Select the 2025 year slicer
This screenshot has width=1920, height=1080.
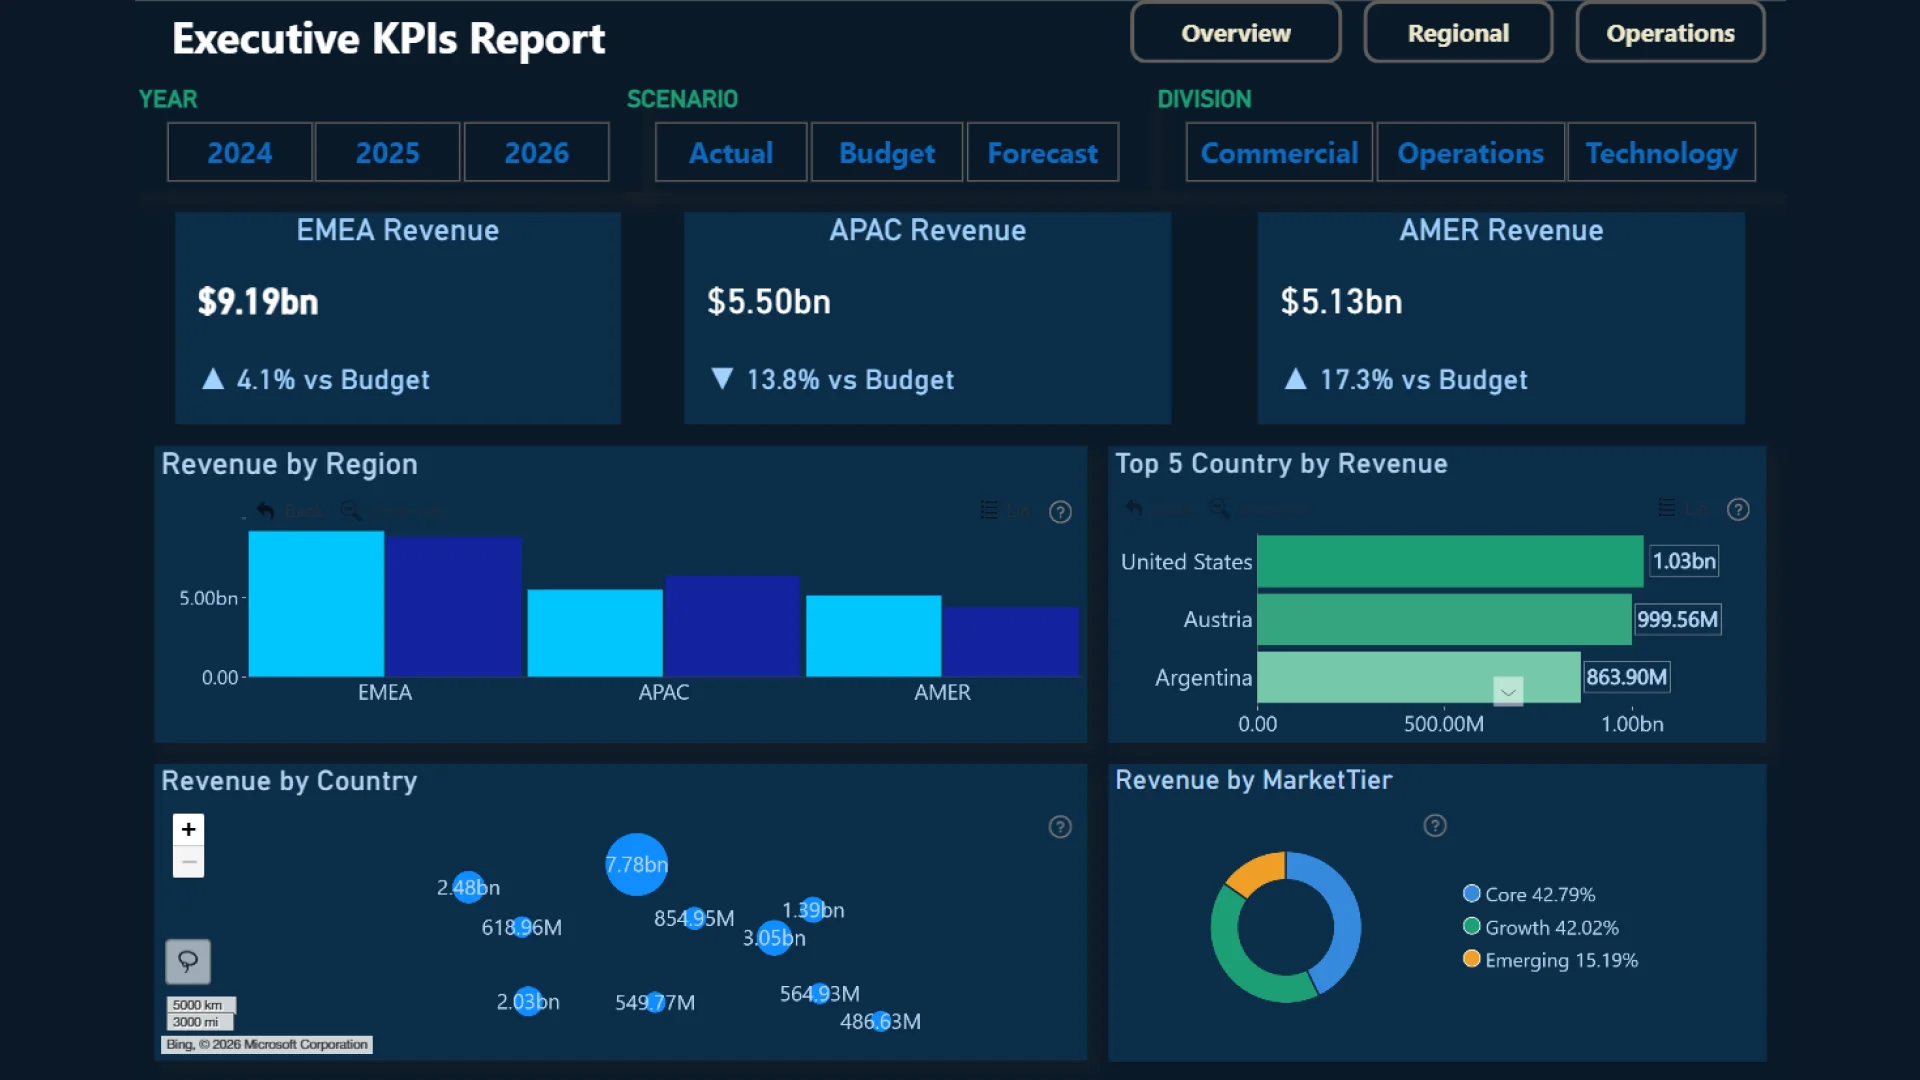(x=387, y=153)
